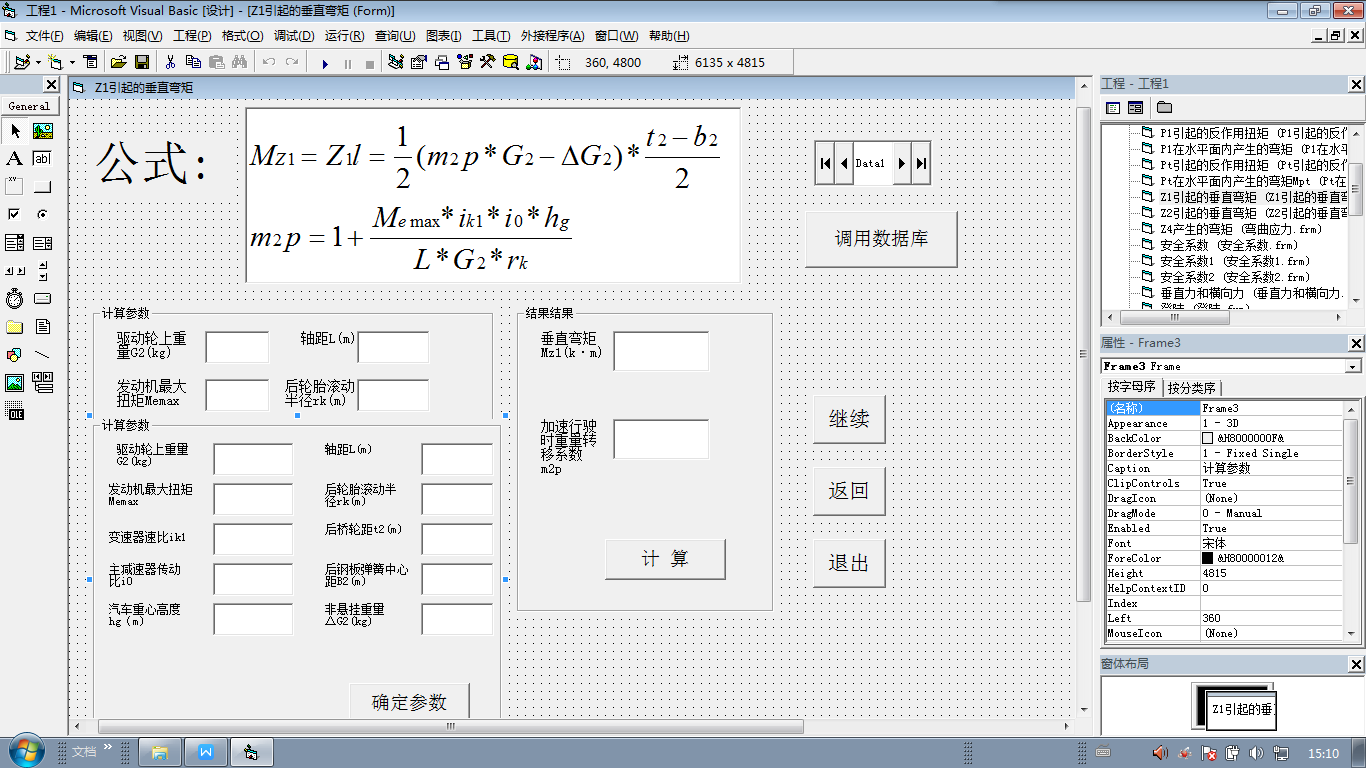Image resolution: width=1366 pixels, height=768 pixels.
Task: Expand the Add Standard EXE Project dropdown arrow
Action: 37,62
